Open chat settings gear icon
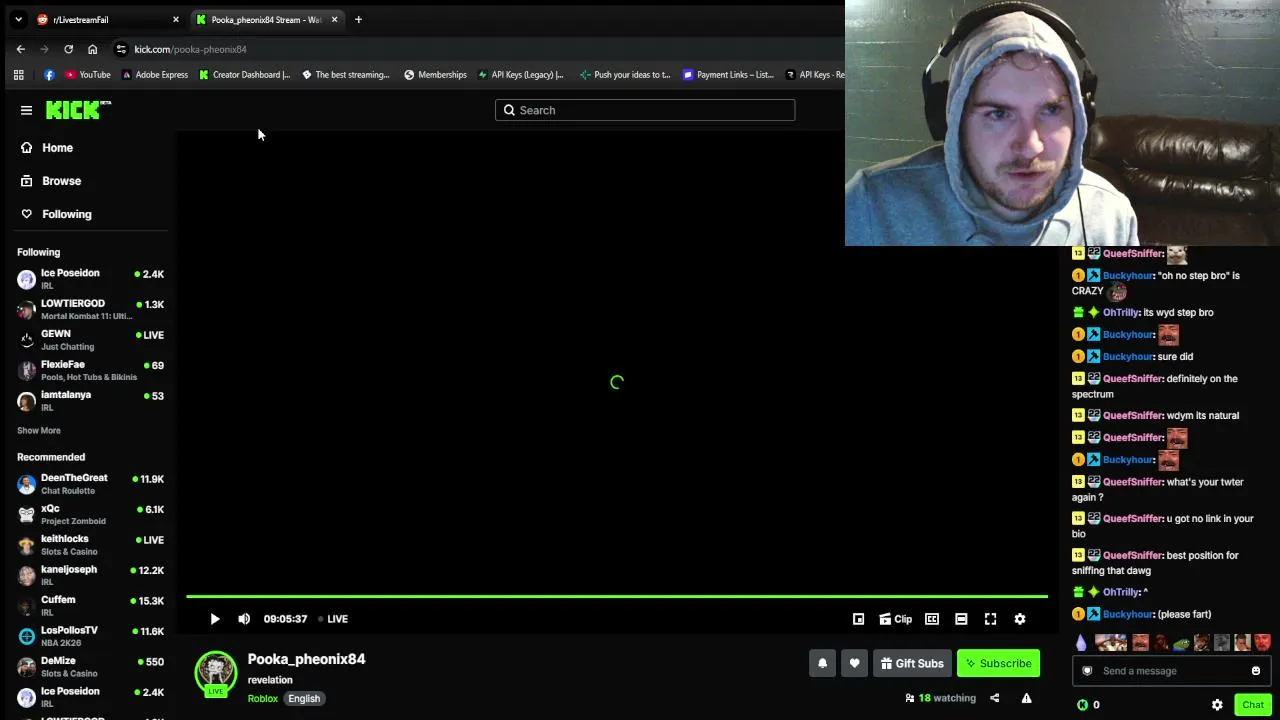The height and width of the screenshot is (720, 1280). click(x=1217, y=705)
